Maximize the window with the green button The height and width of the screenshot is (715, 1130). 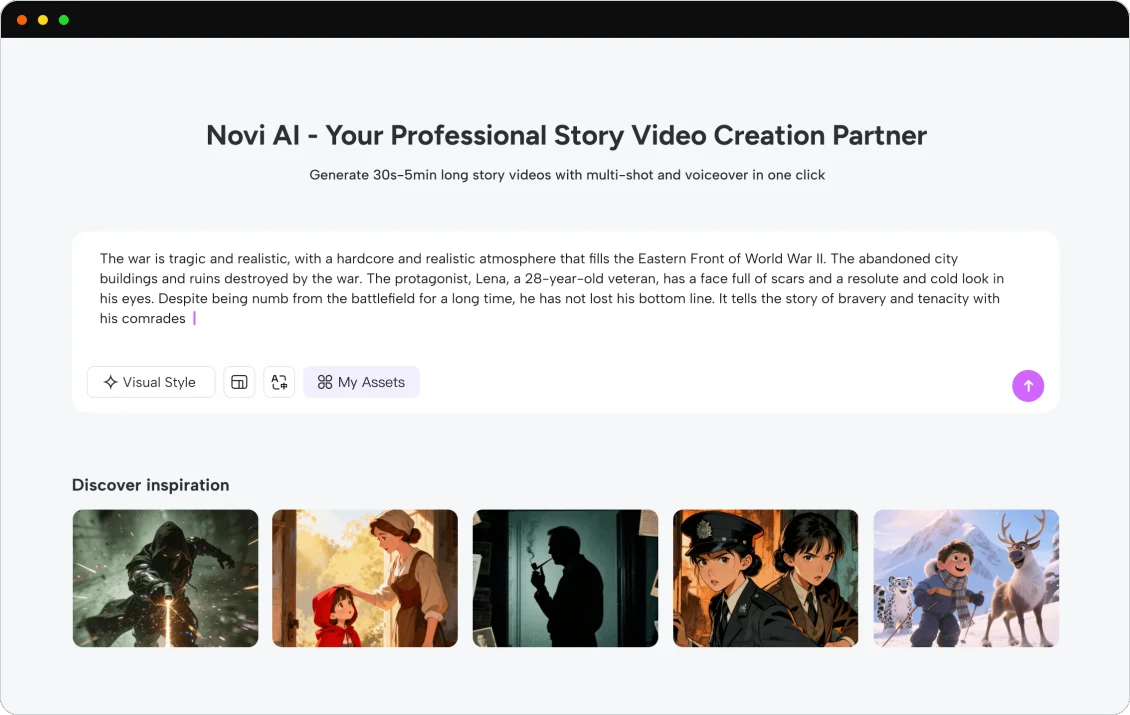tap(64, 19)
